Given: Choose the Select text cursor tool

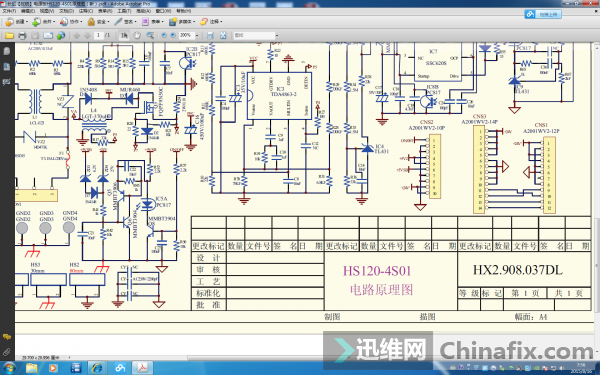Looking at the screenshot, I should coord(124,36).
